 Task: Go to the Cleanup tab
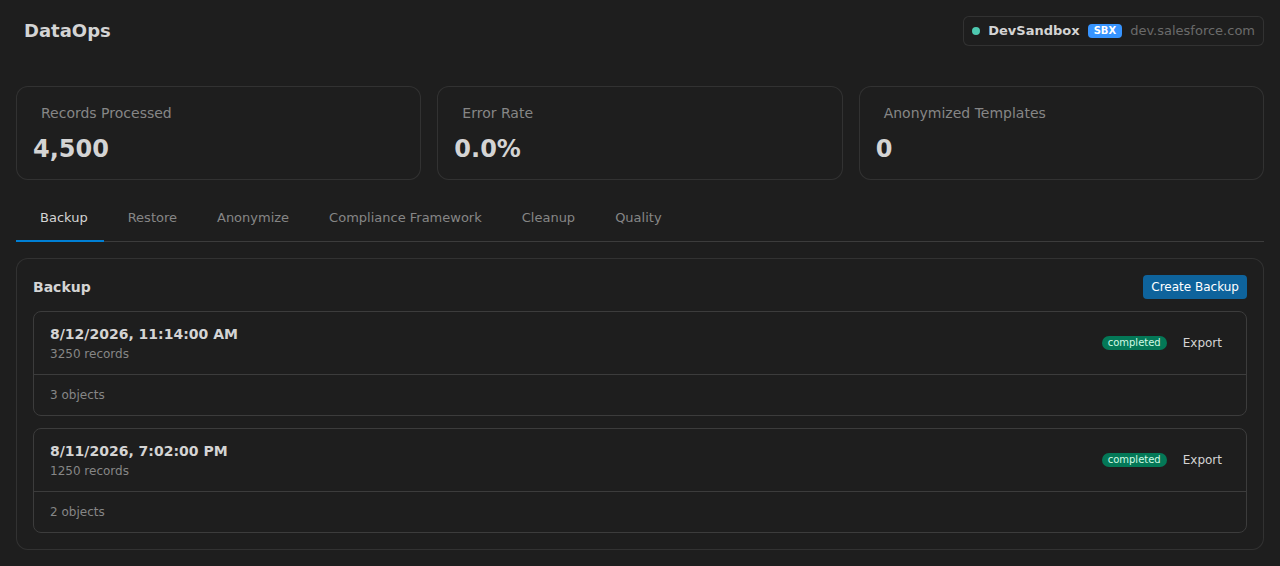point(548,218)
